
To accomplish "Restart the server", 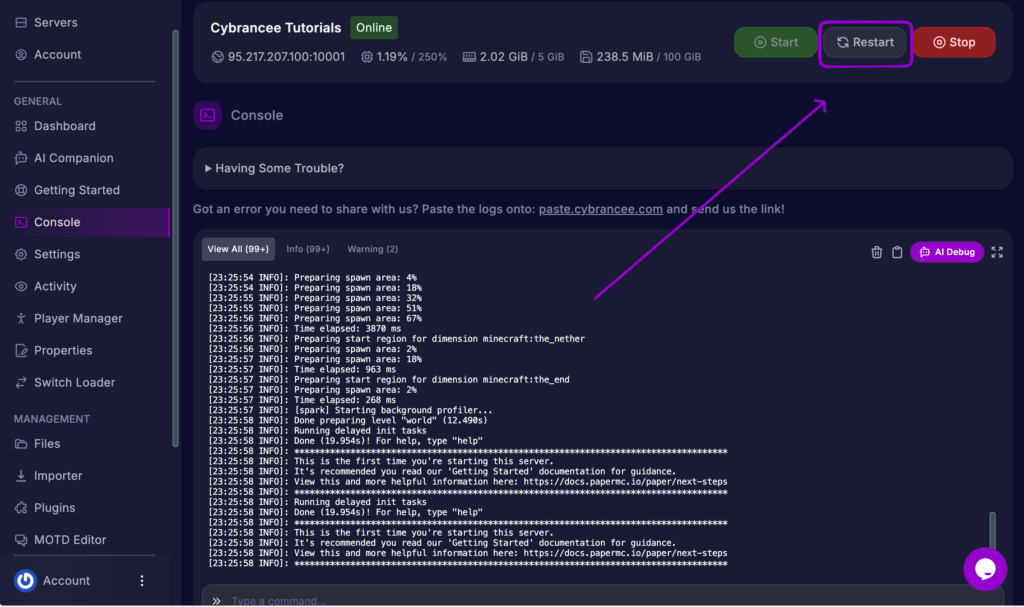I will click(x=865, y=42).
